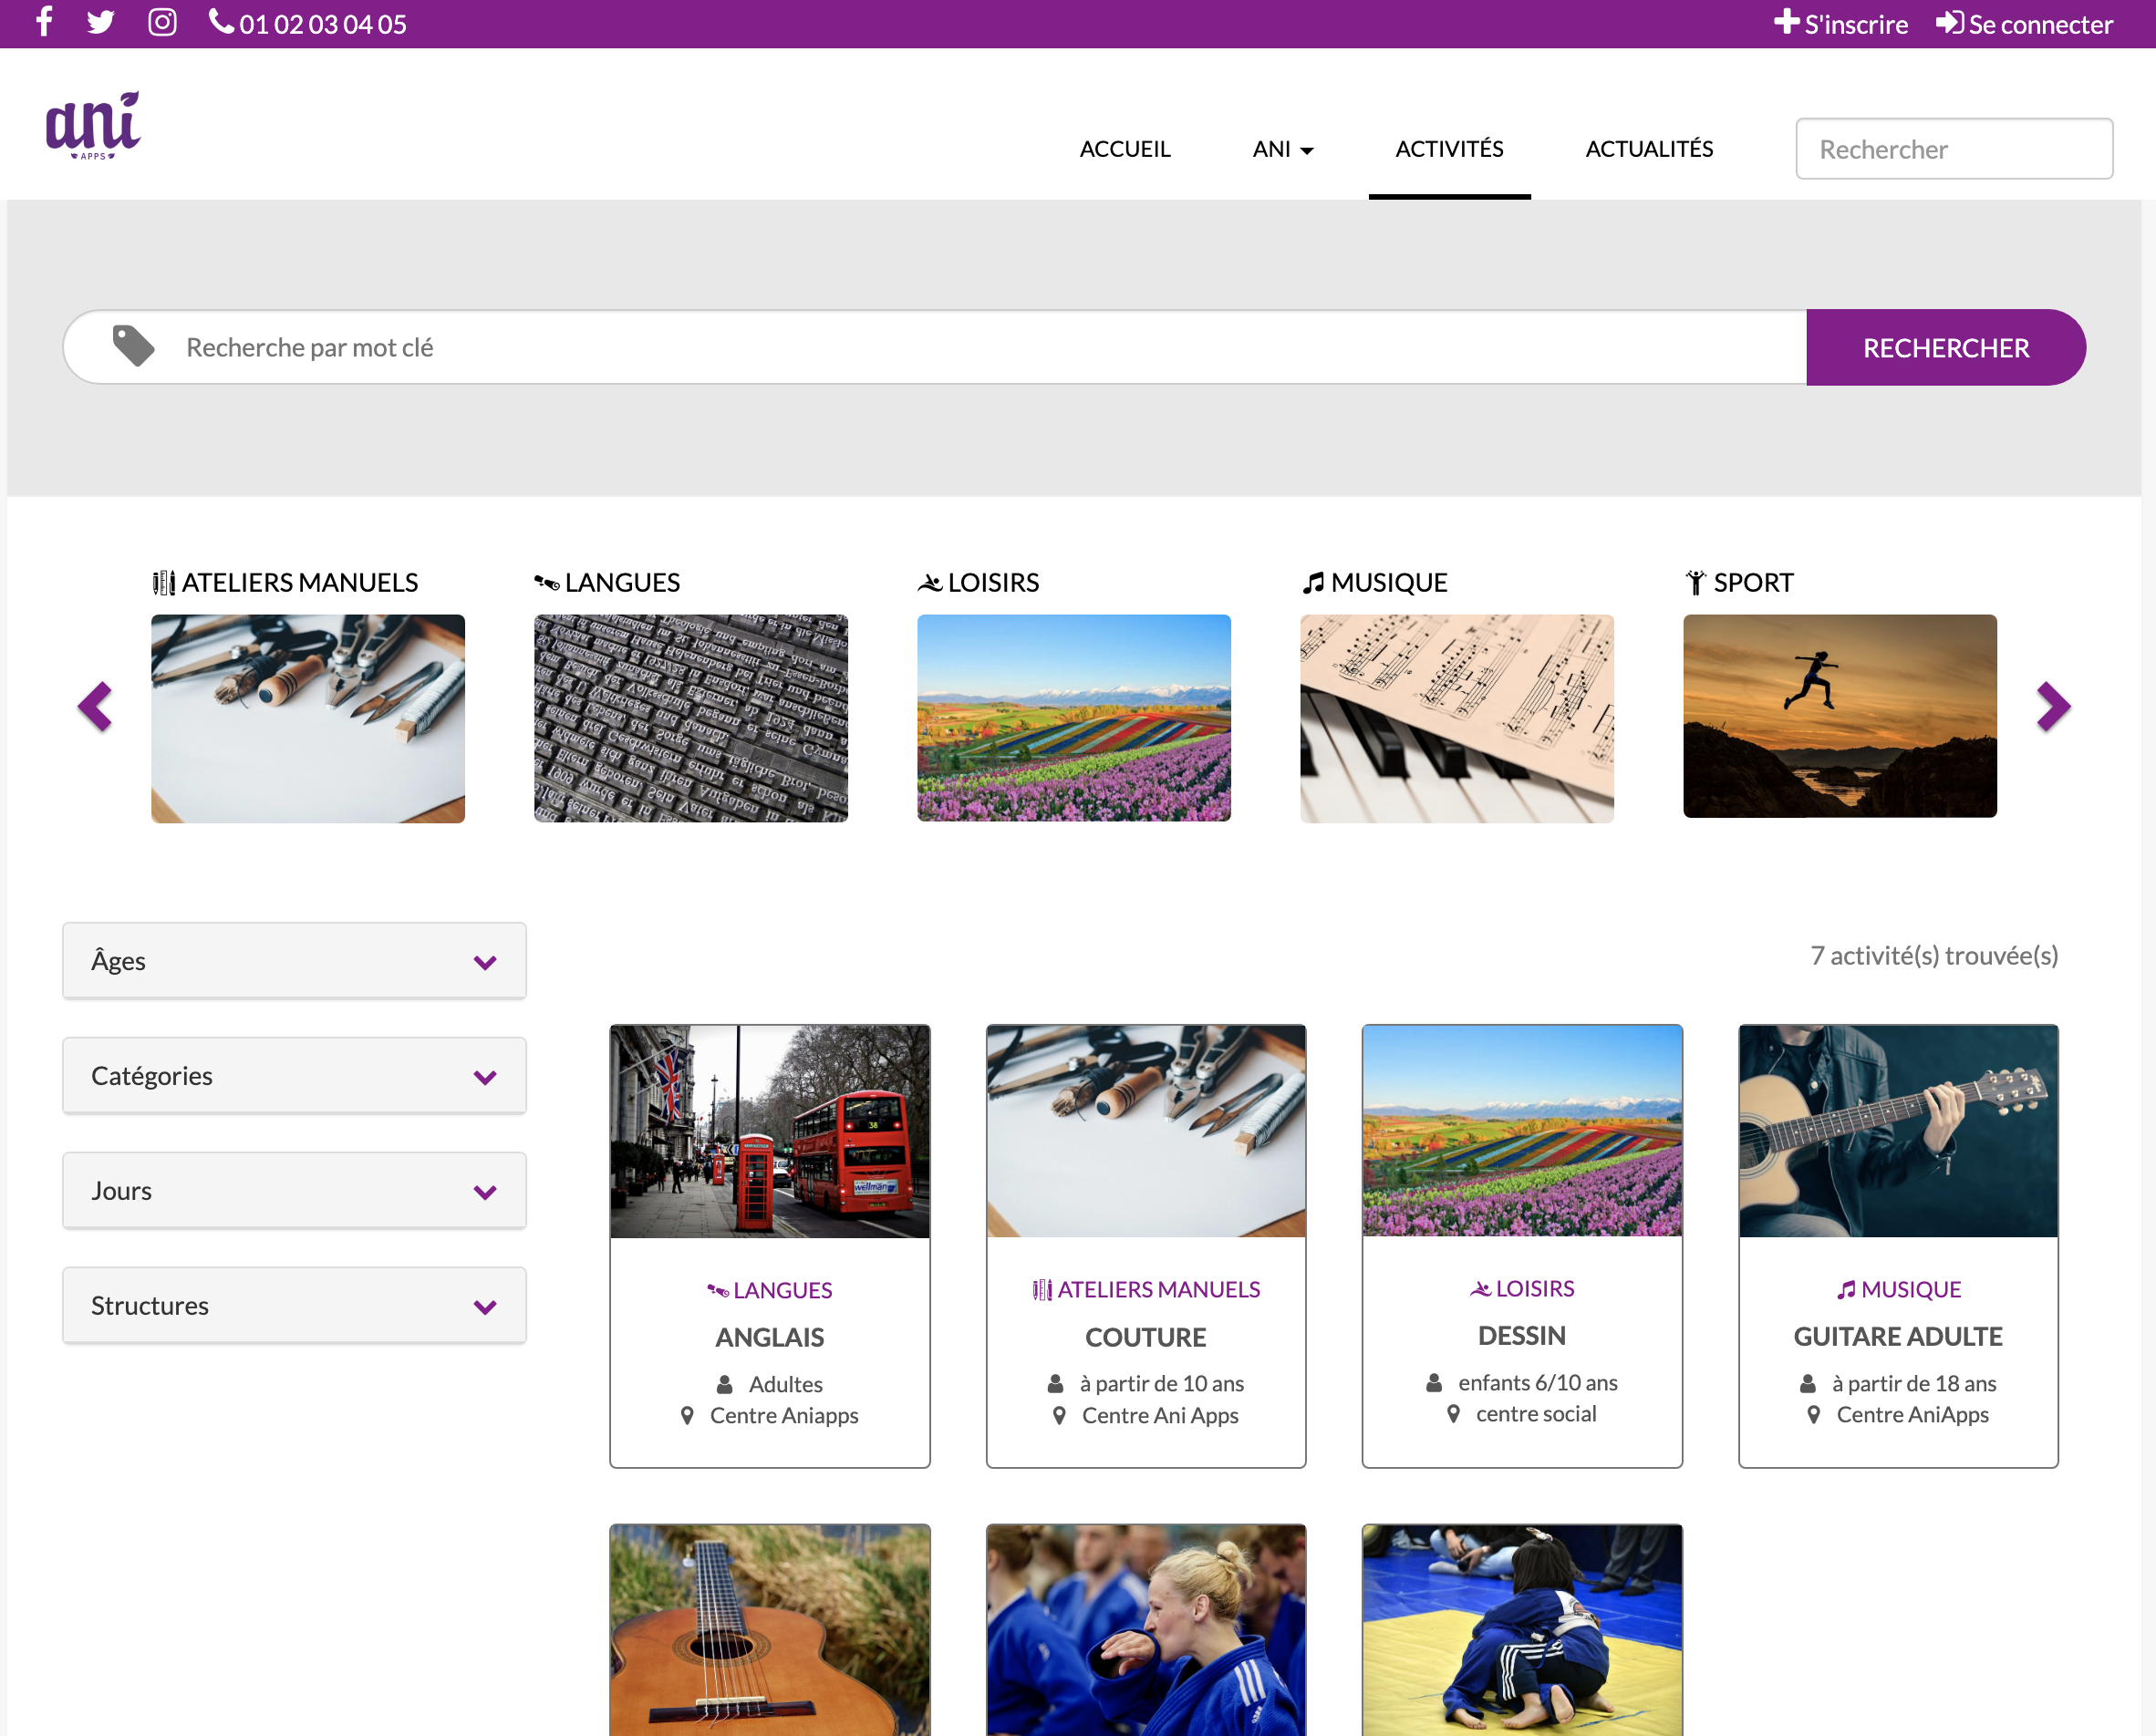The width and height of the screenshot is (2156, 1736).
Task: Click 'à partir de 10 ans' text
Action: coord(1162,1383)
